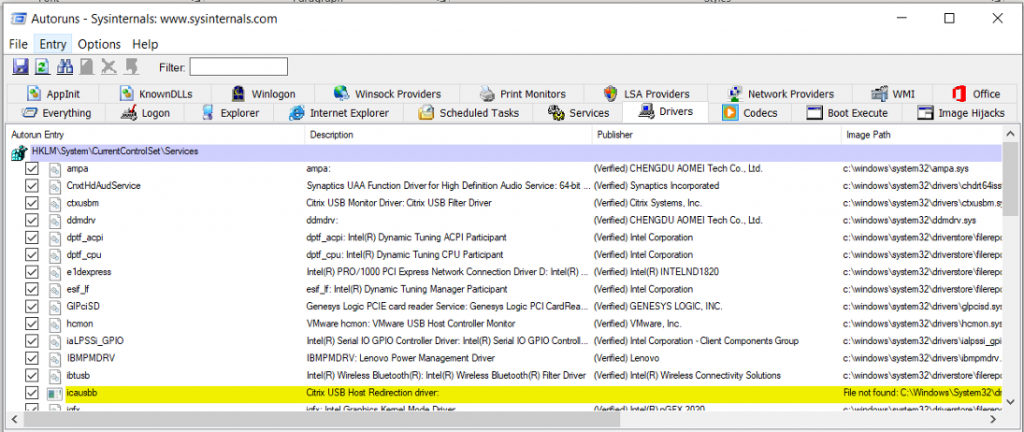Uncheck the CnxtHdAudService entry checkbox

coord(31,186)
